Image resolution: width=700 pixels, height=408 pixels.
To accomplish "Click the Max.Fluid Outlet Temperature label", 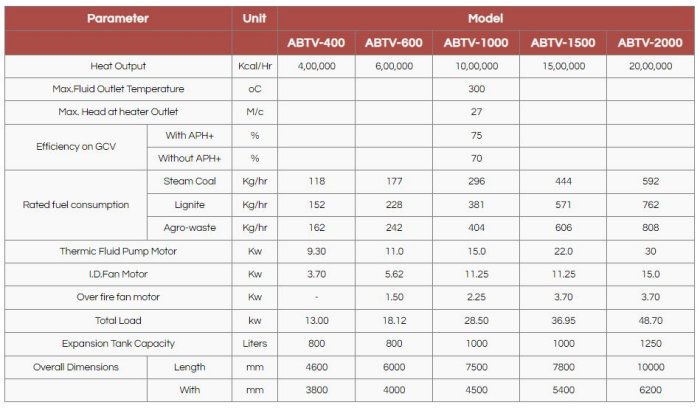I will click(118, 89).
